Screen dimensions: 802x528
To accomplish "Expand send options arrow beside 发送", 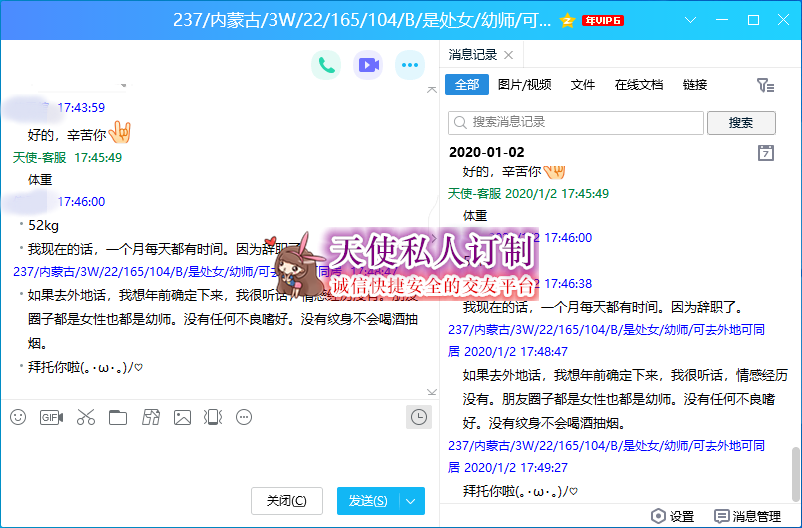I will (x=412, y=501).
